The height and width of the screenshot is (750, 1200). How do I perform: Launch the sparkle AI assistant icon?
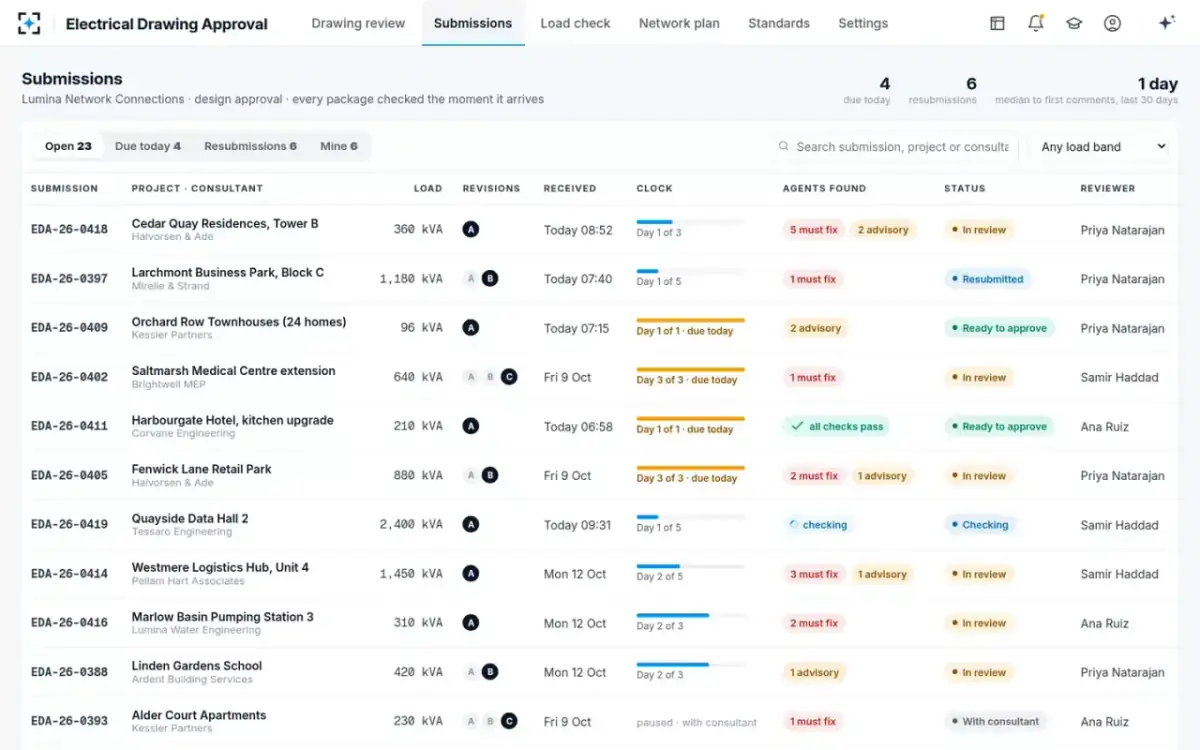(1166, 23)
